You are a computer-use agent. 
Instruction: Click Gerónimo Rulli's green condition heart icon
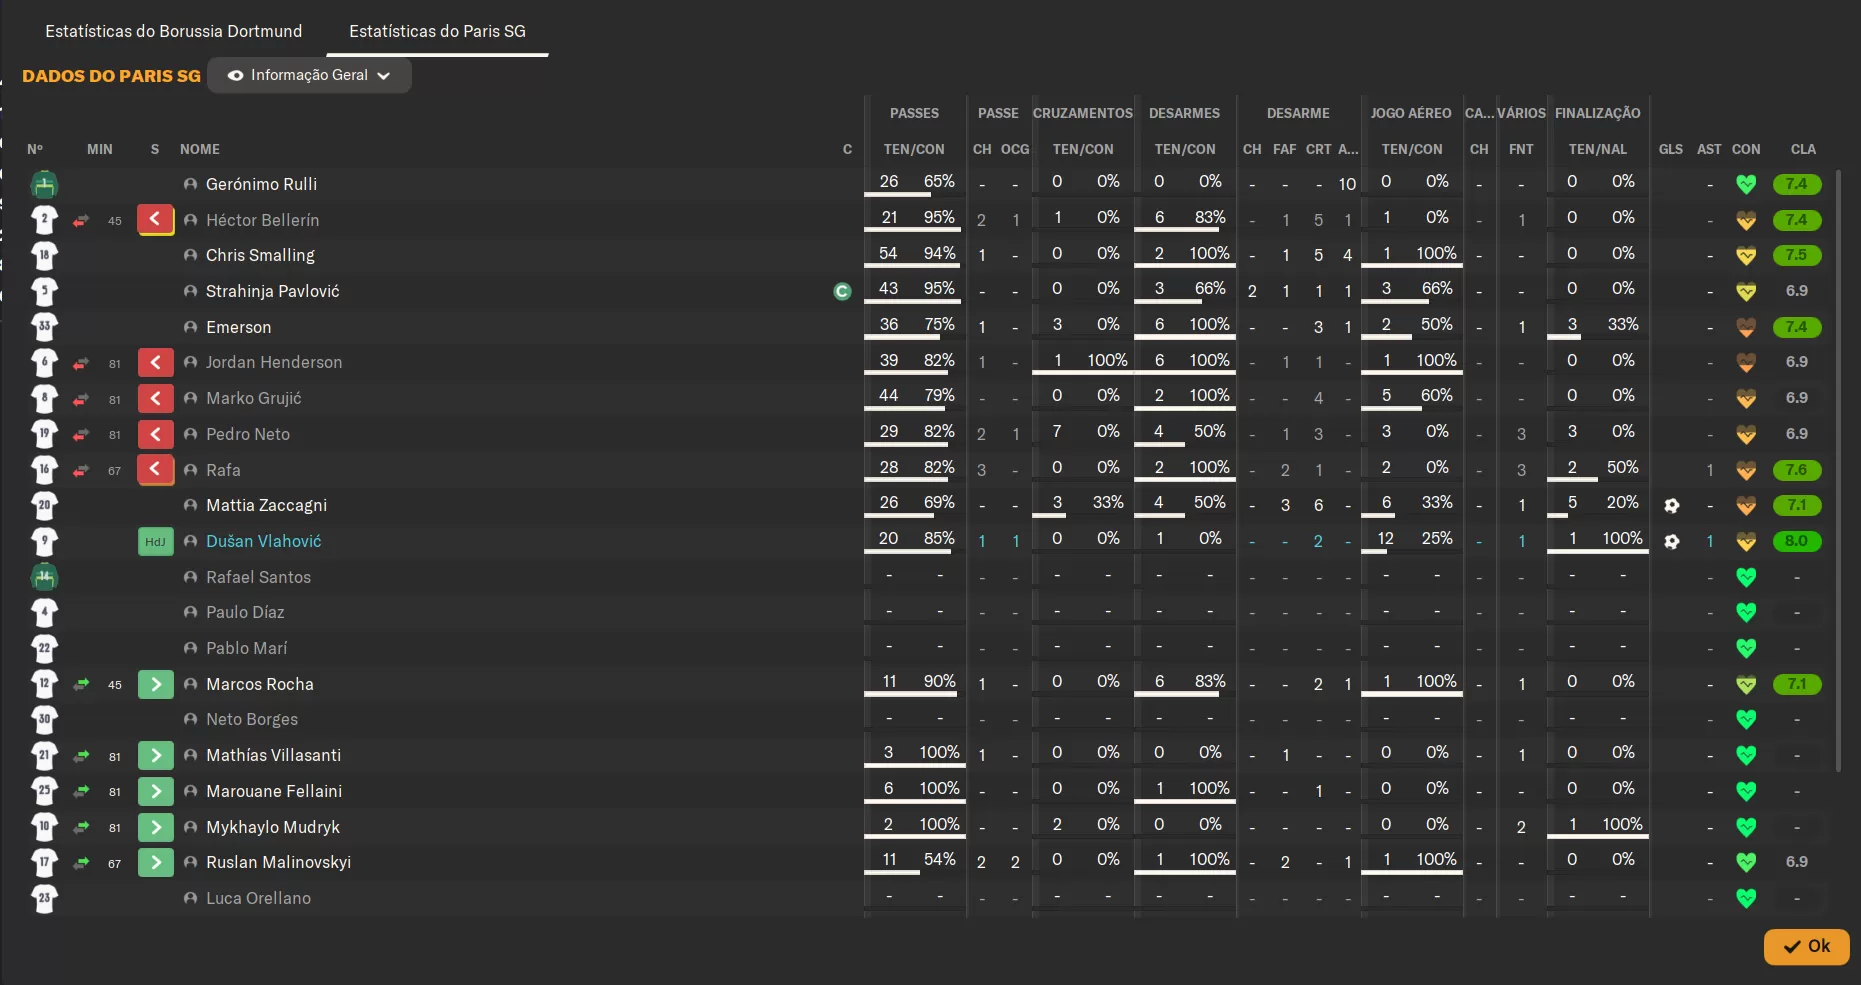(x=1746, y=184)
